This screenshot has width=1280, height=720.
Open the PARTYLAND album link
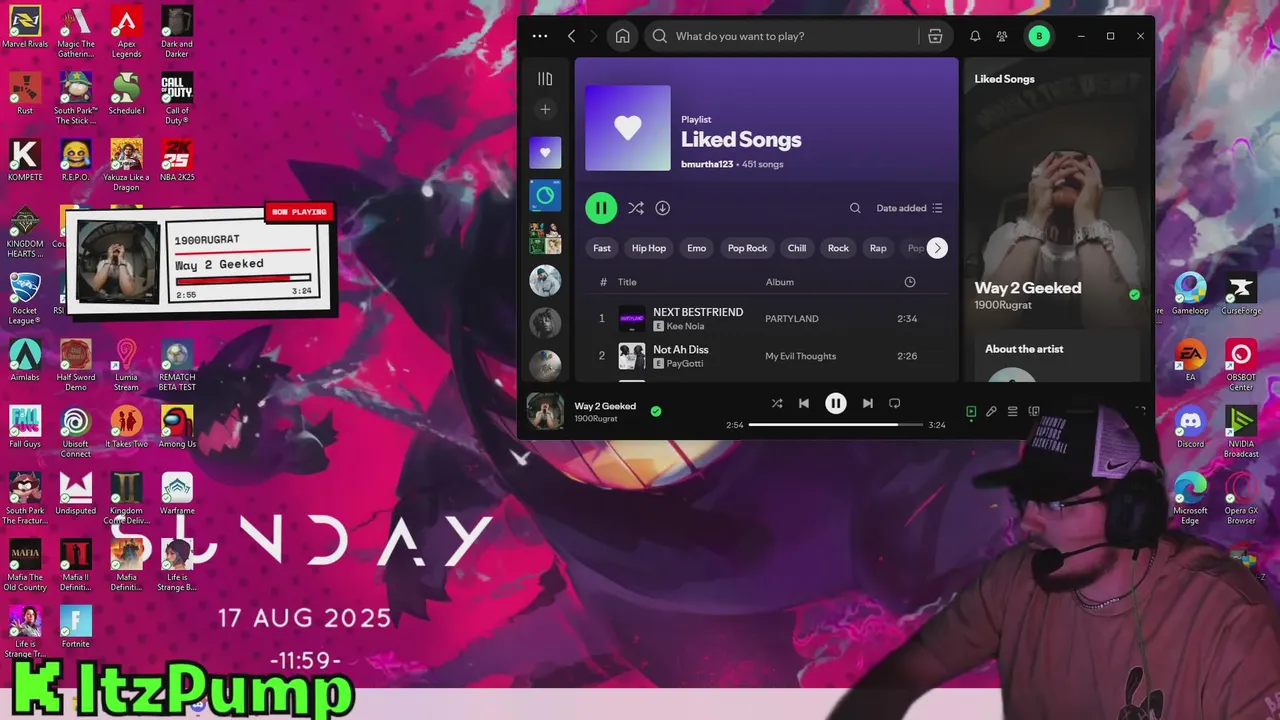[x=792, y=319]
